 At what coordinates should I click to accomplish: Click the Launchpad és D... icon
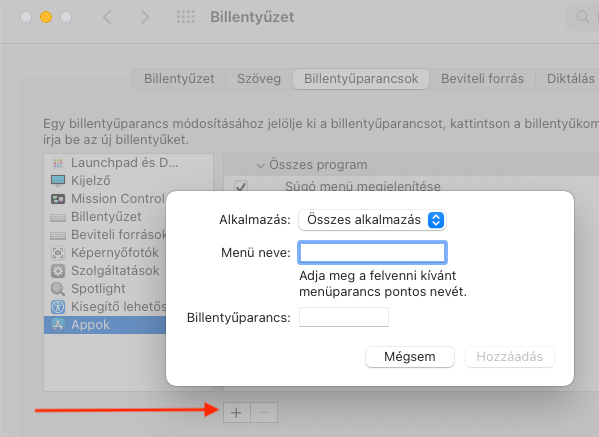58,163
